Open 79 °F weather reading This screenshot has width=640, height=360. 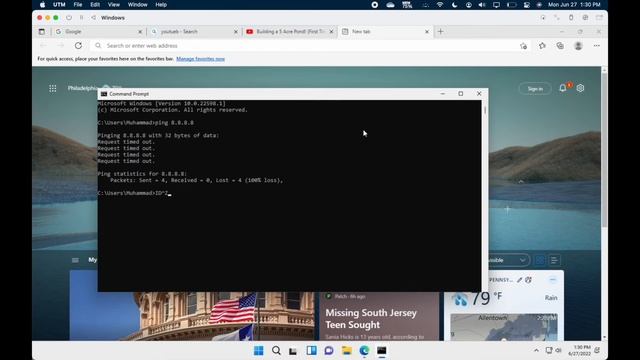[487, 298]
